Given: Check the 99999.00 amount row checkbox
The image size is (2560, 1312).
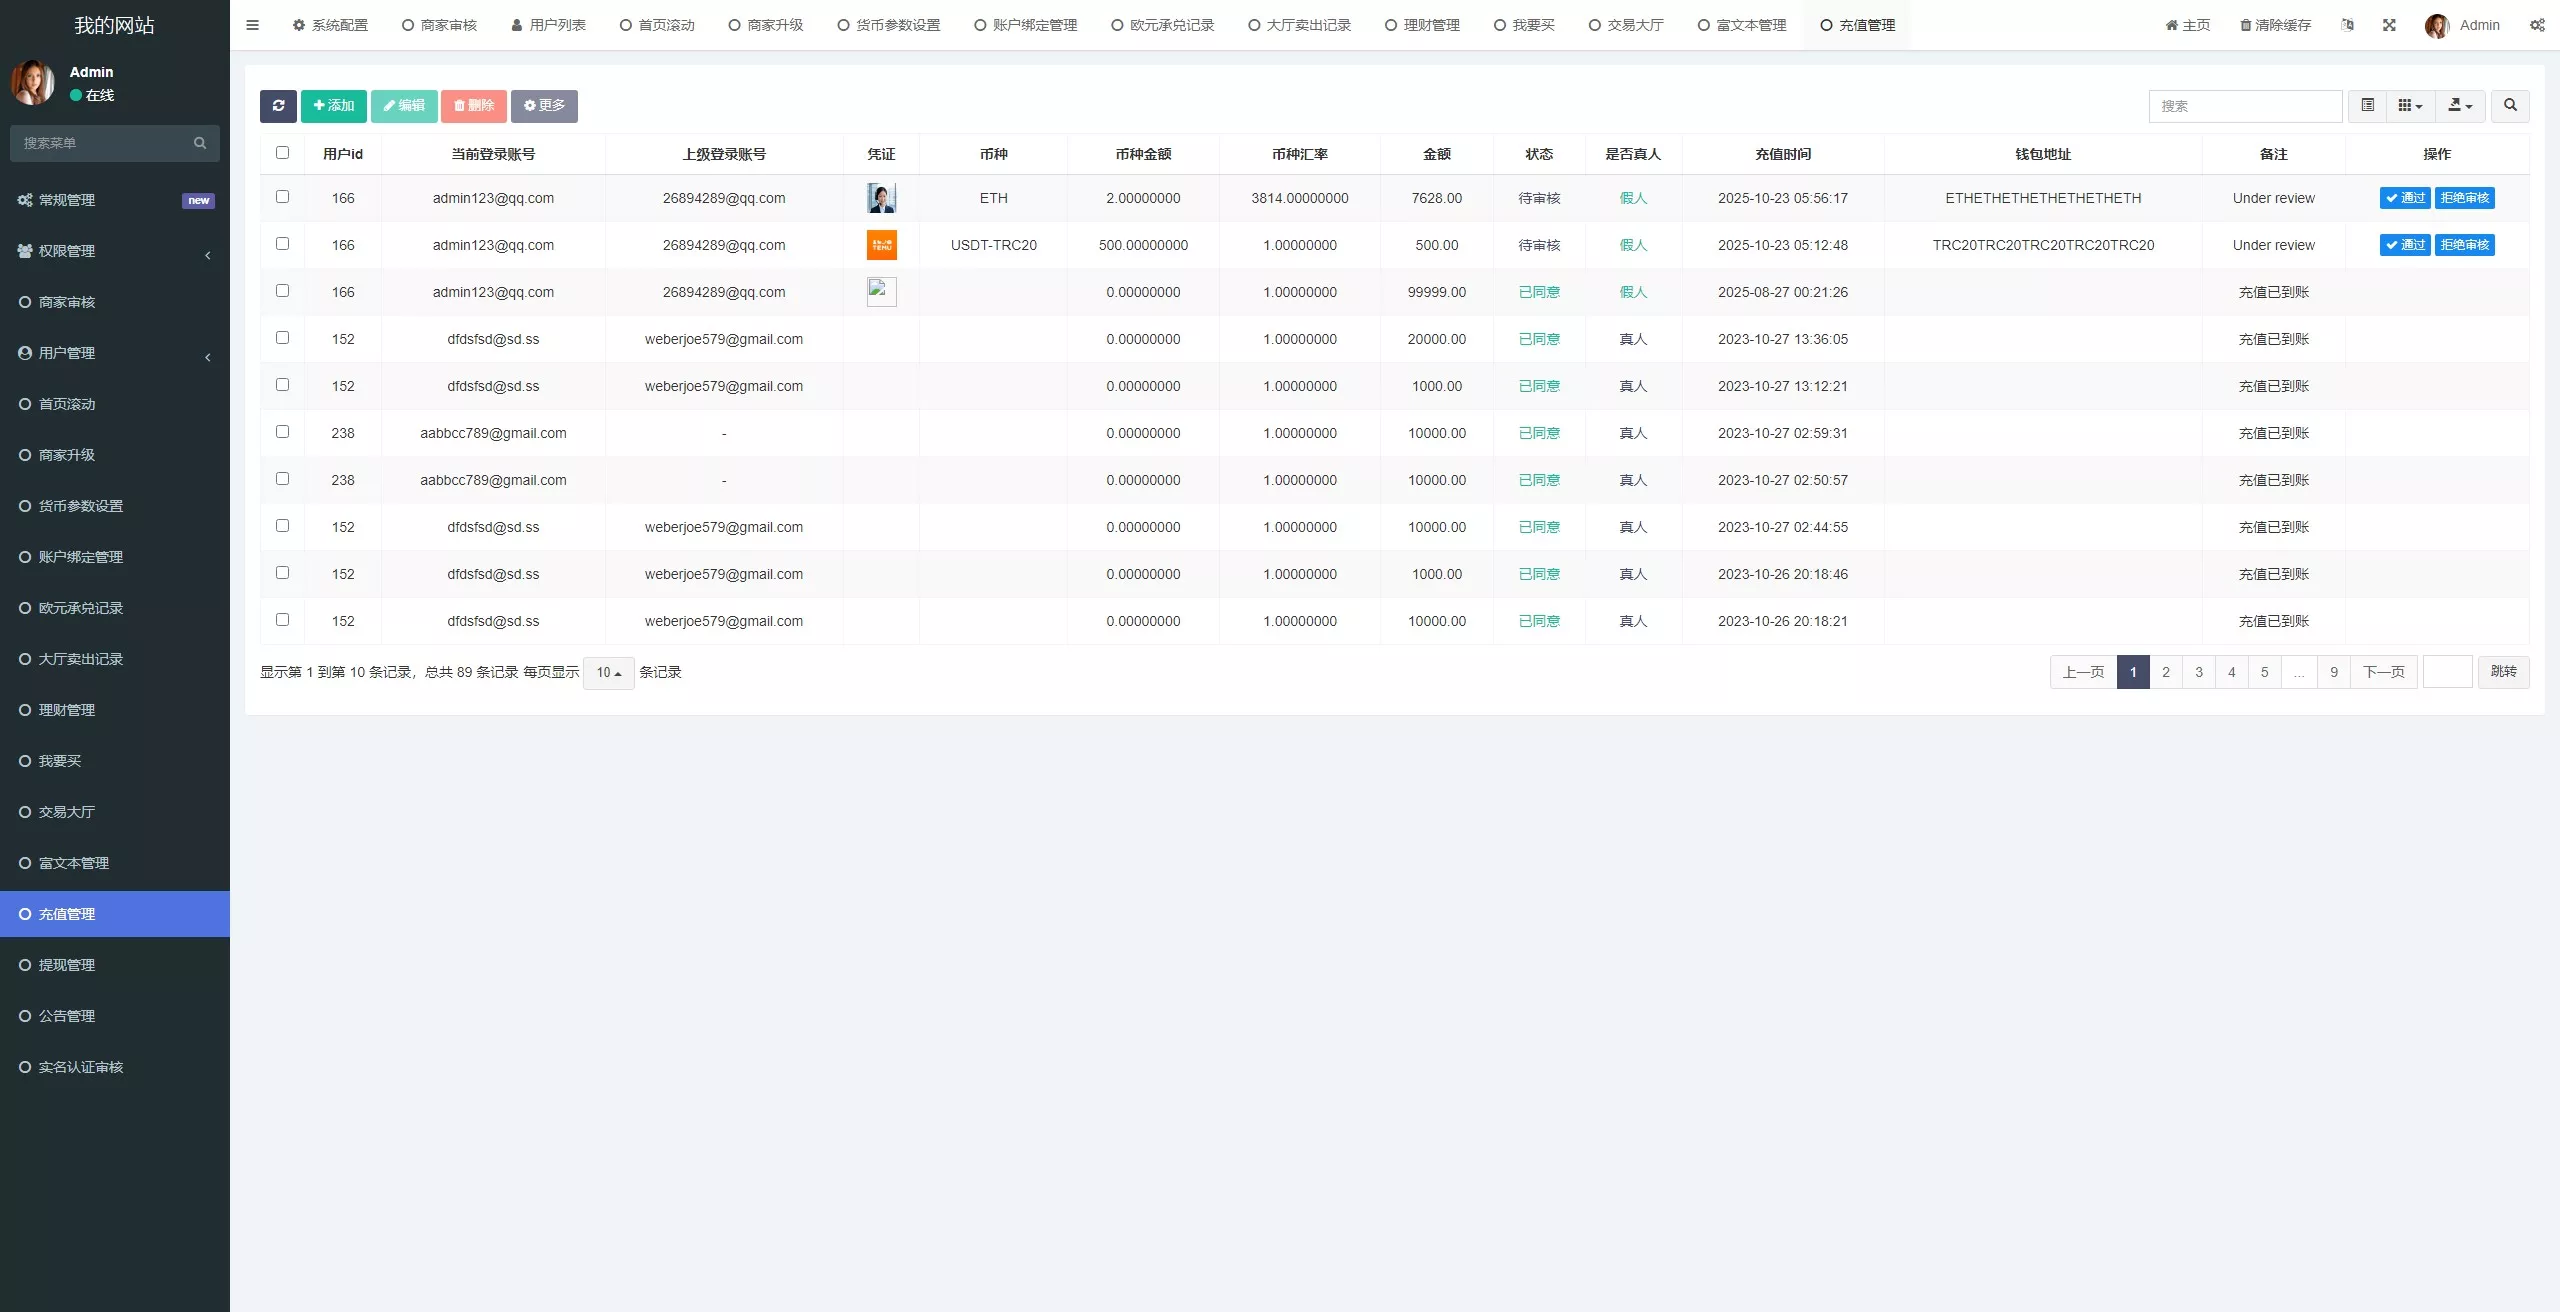Looking at the screenshot, I should coord(282,291).
